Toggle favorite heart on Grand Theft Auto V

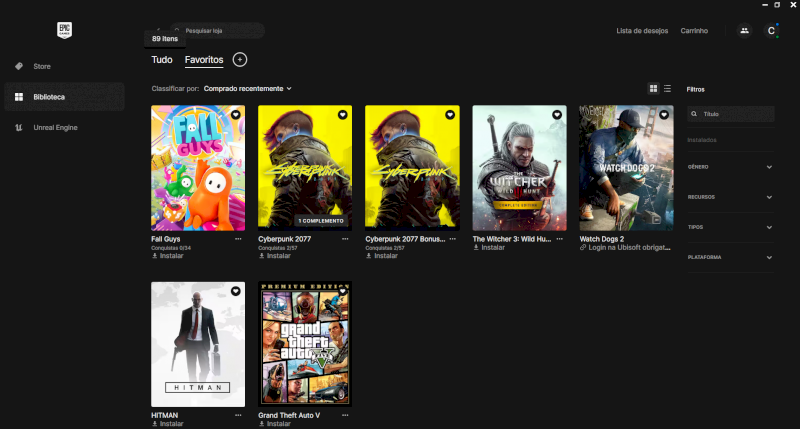(x=342, y=291)
